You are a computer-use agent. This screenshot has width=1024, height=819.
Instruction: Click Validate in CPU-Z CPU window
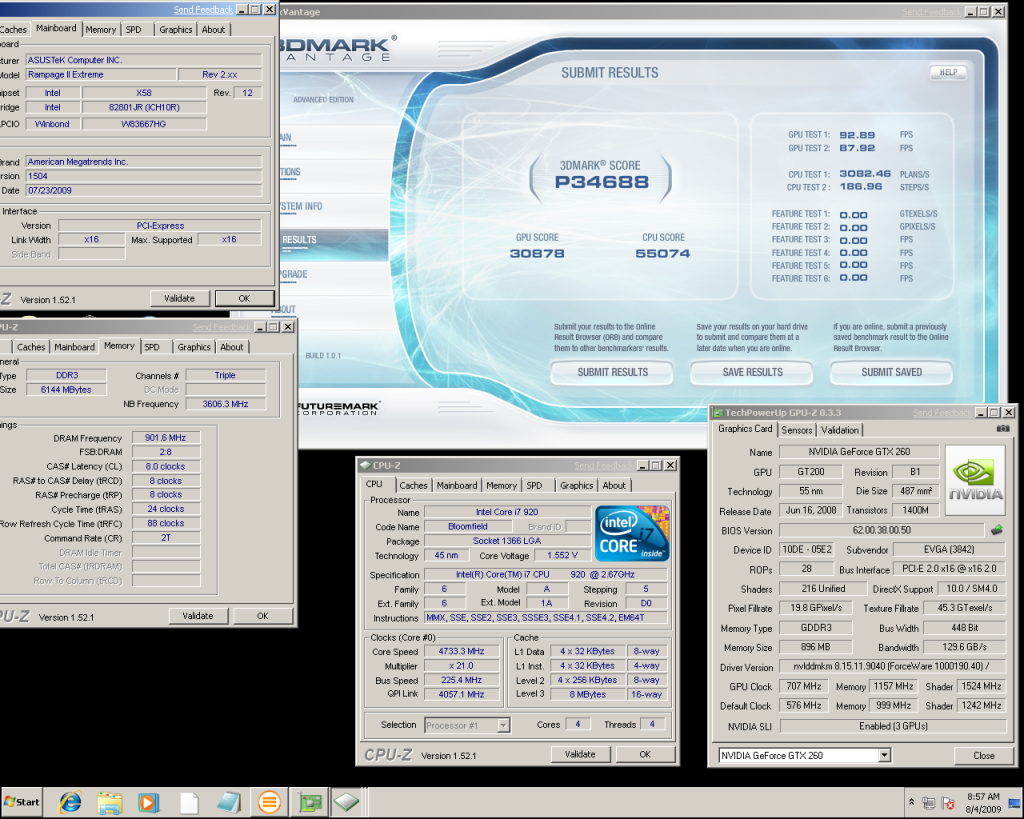(580, 754)
